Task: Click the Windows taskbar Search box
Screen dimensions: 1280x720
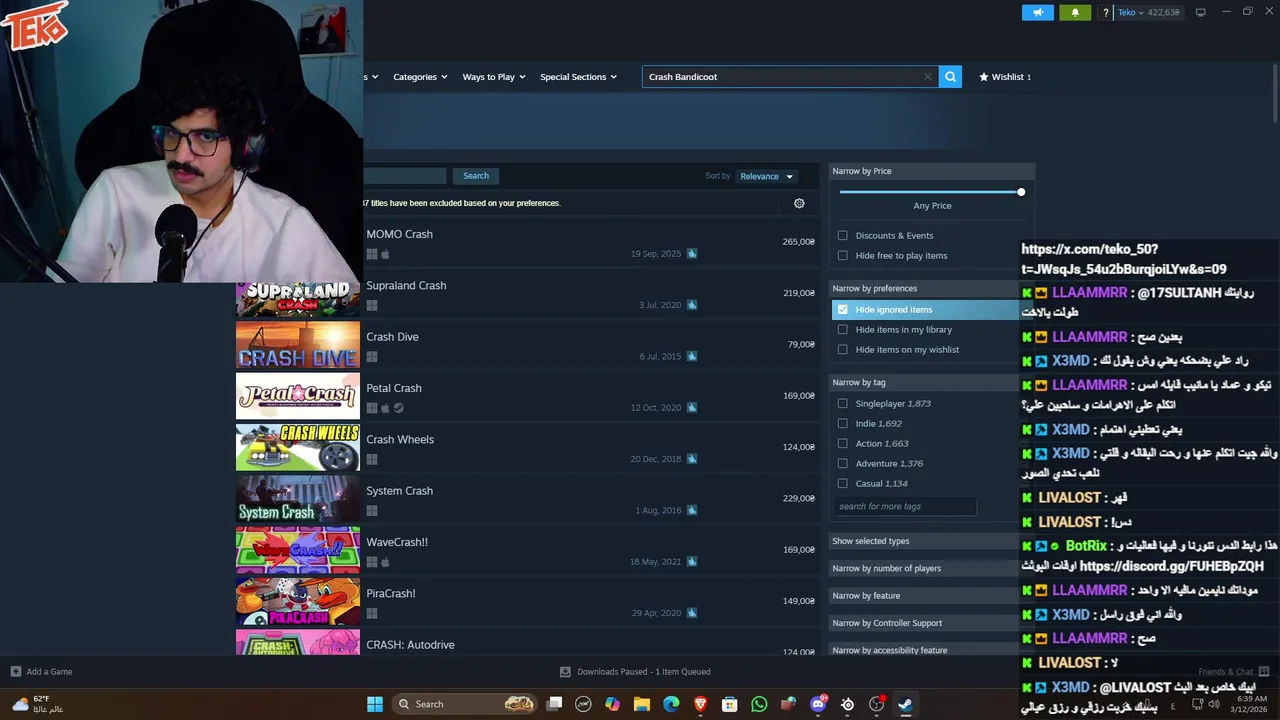Action: [x=465, y=704]
